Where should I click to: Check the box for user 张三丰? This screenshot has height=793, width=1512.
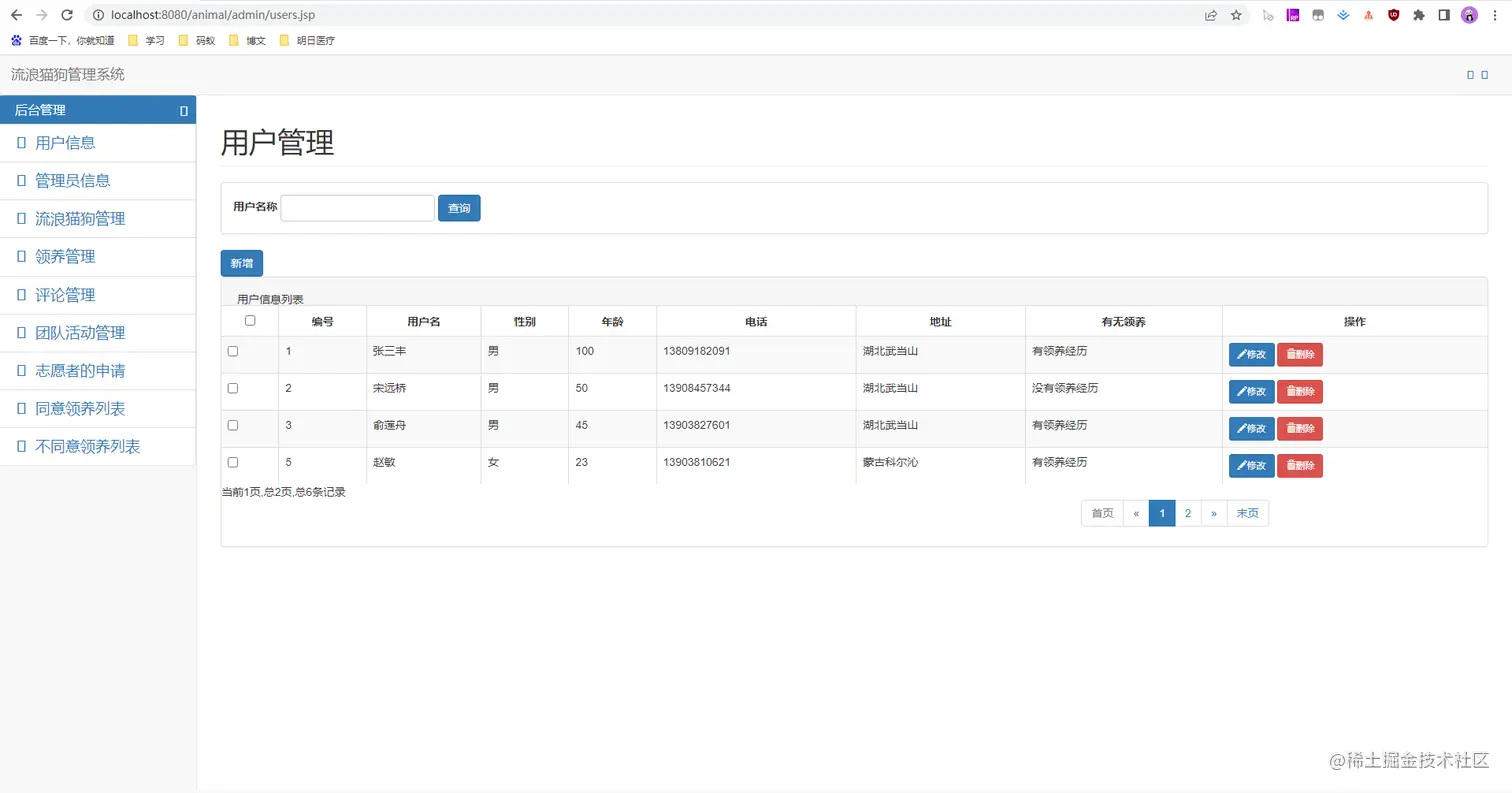coord(233,351)
